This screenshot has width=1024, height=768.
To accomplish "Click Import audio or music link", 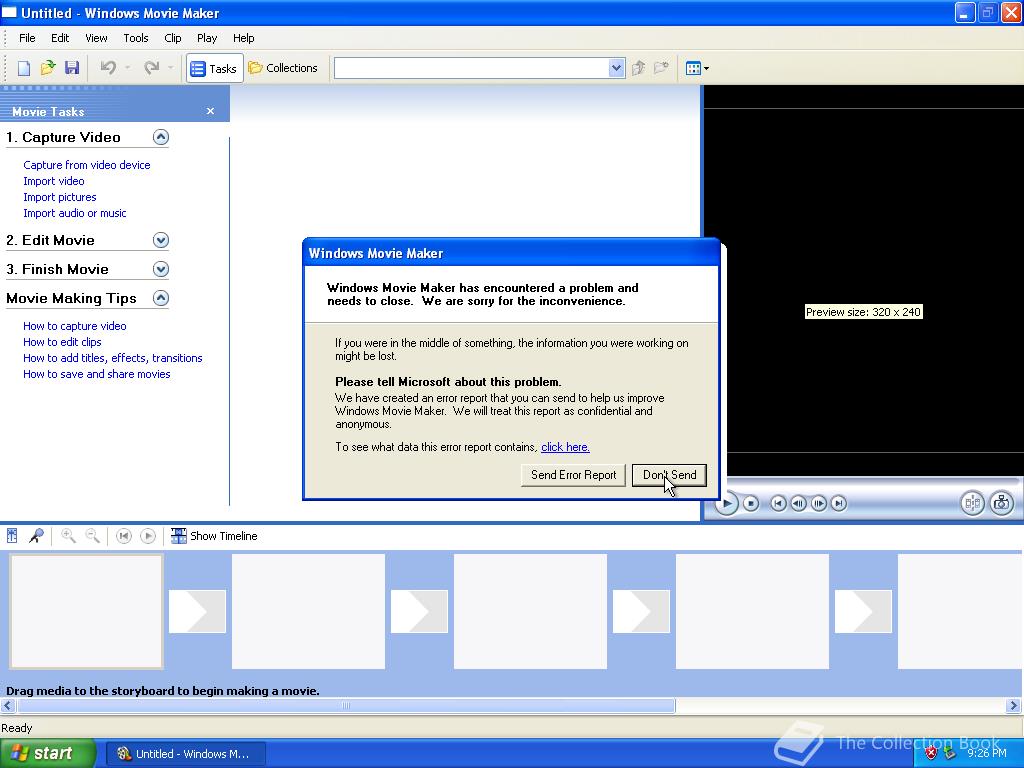I will [x=74, y=213].
